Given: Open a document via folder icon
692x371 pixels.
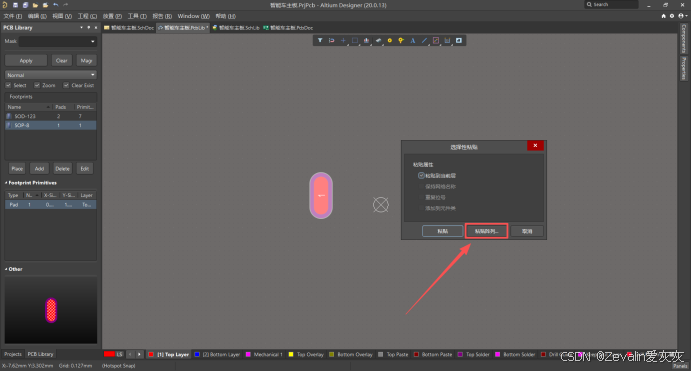Looking at the screenshot, I should coord(35,5).
